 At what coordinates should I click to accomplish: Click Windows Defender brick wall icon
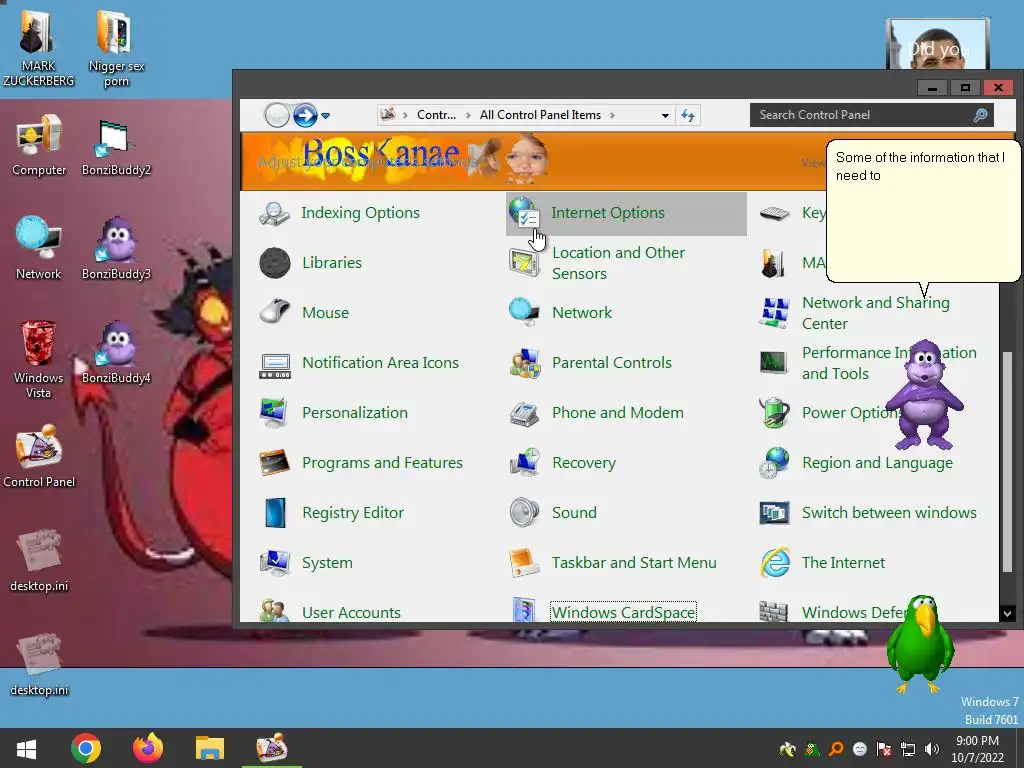[774, 612]
